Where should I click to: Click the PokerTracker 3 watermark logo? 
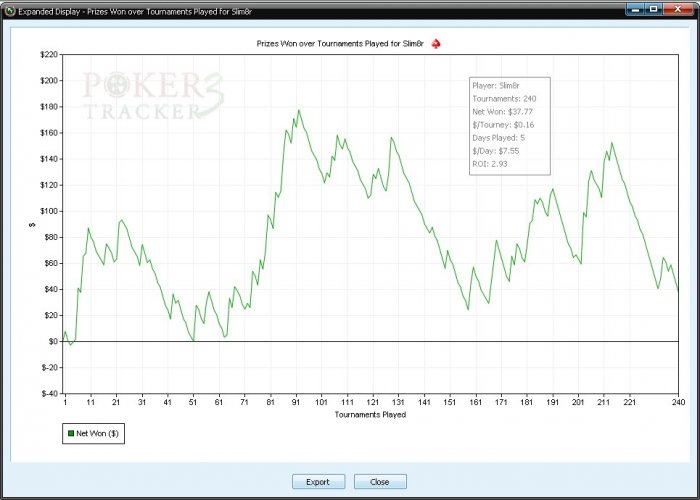point(153,96)
